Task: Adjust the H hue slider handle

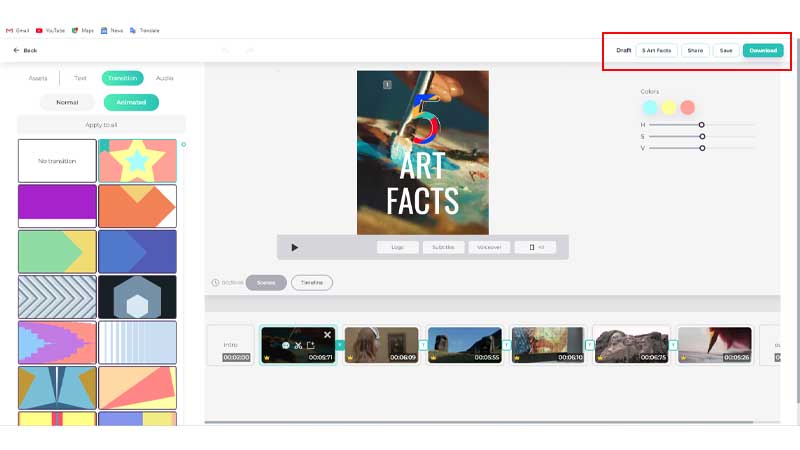Action: point(702,125)
